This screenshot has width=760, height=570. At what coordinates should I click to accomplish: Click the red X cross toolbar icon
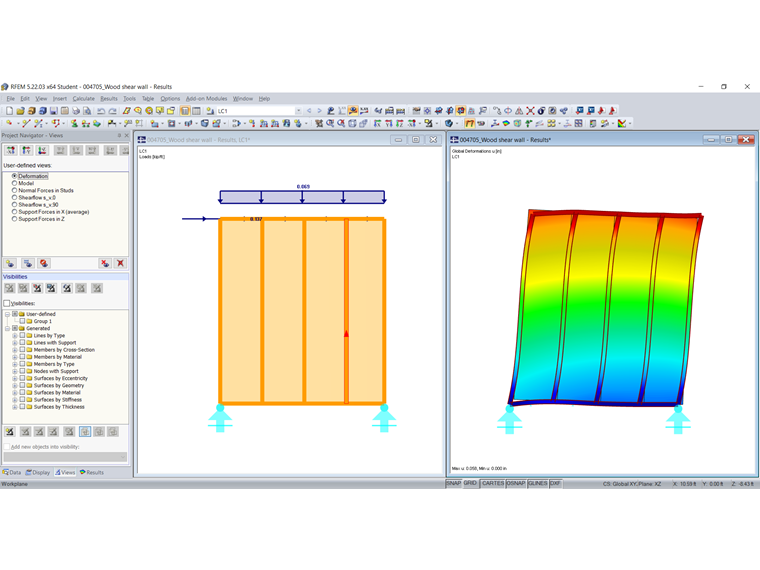point(530,111)
